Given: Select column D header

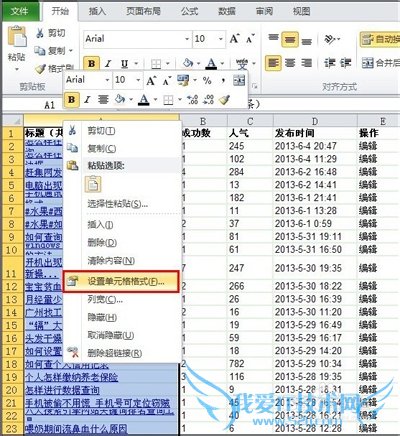Looking at the screenshot, I should coord(315,121).
